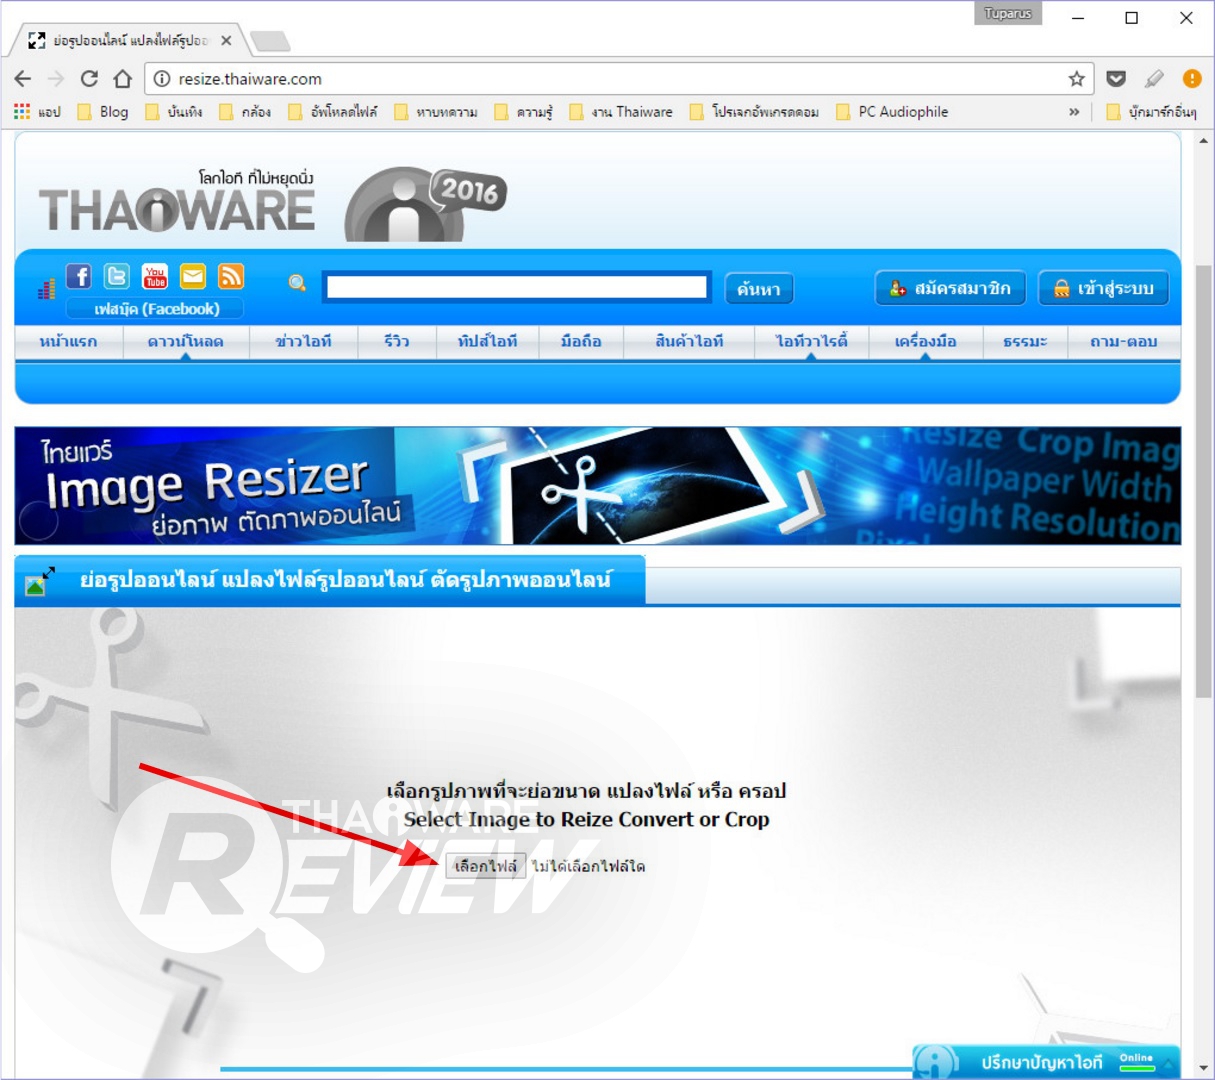The image size is (1215, 1080).
Task: Open the ดาวน์โหลด menu item
Action: coord(185,341)
